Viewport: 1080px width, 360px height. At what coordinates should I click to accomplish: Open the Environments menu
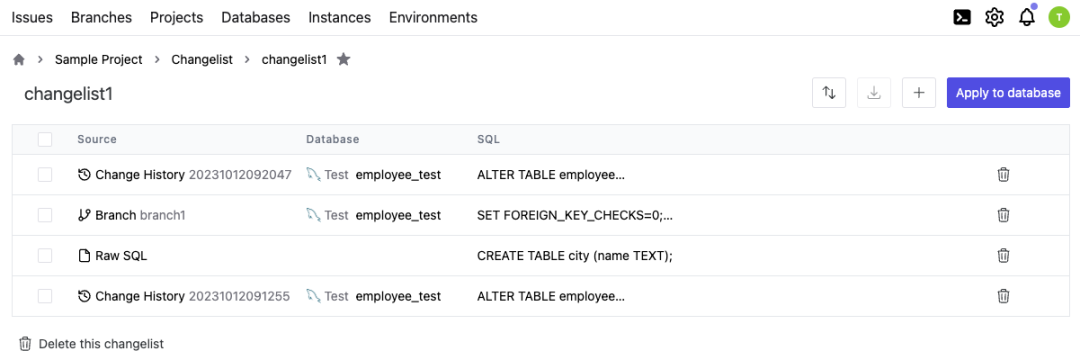tap(433, 18)
